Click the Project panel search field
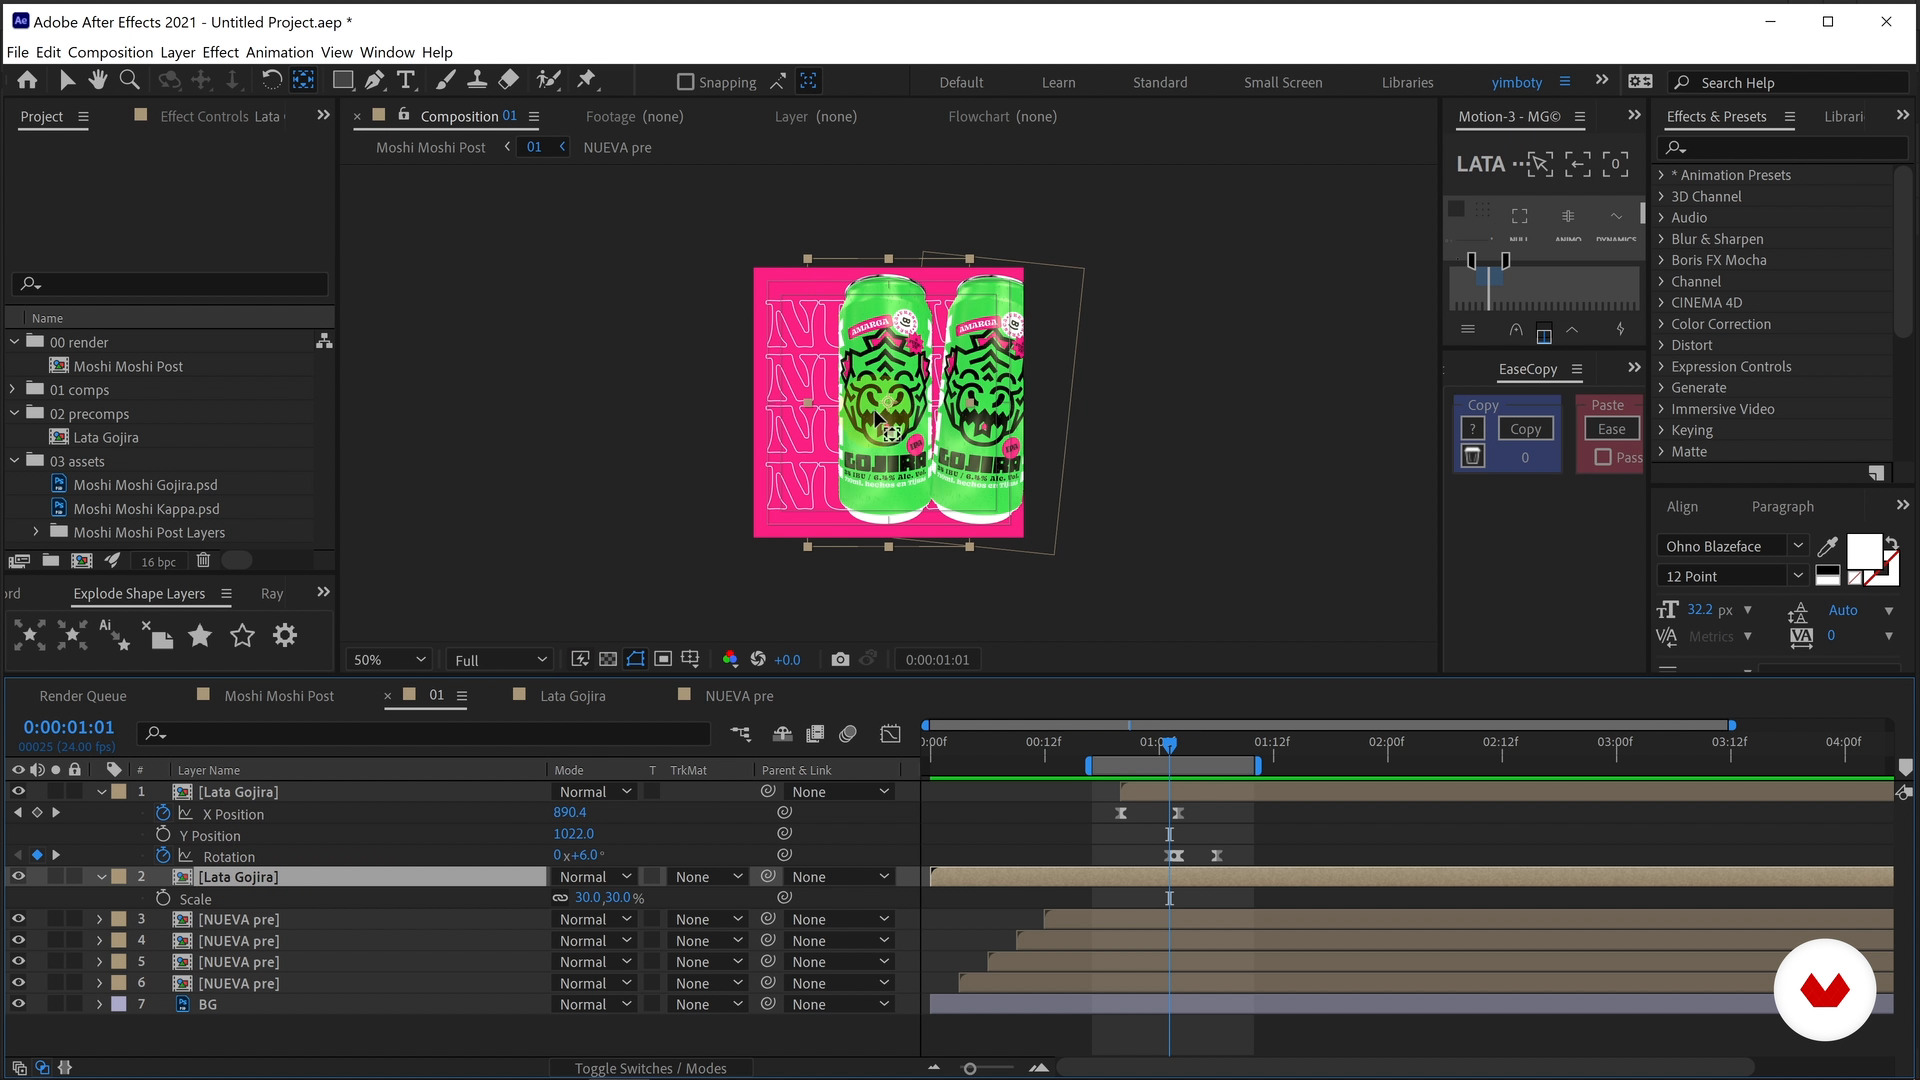Screen dimensions: 1920x1080 171,284
